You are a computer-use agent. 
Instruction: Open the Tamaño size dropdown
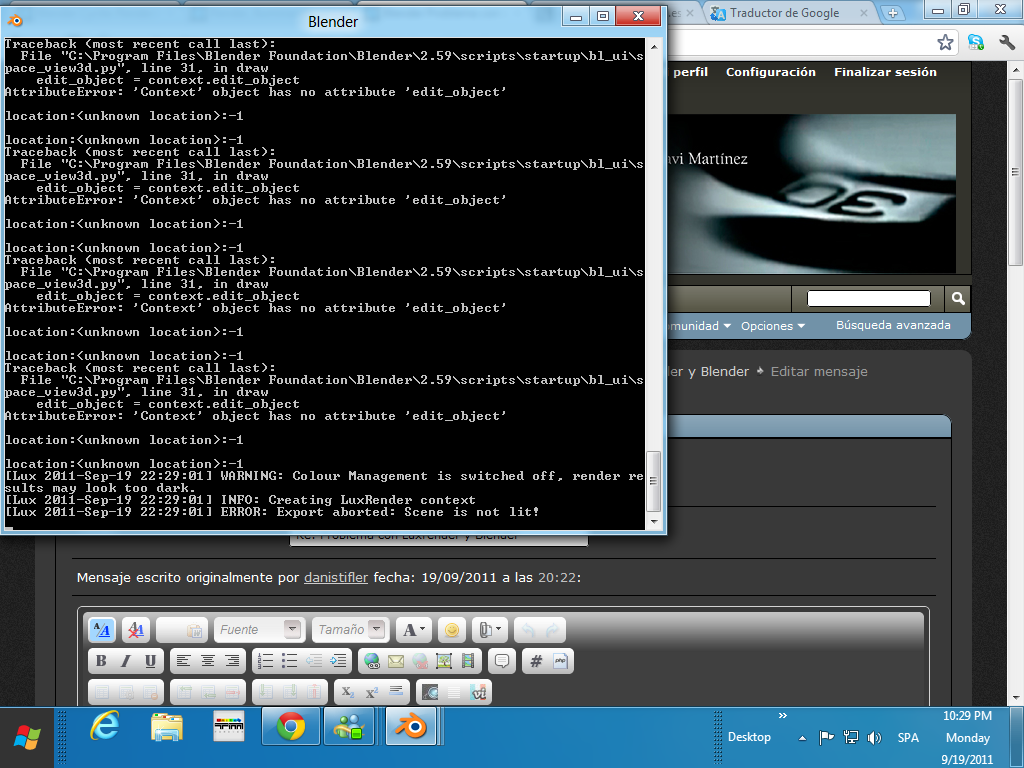pos(351,630)
